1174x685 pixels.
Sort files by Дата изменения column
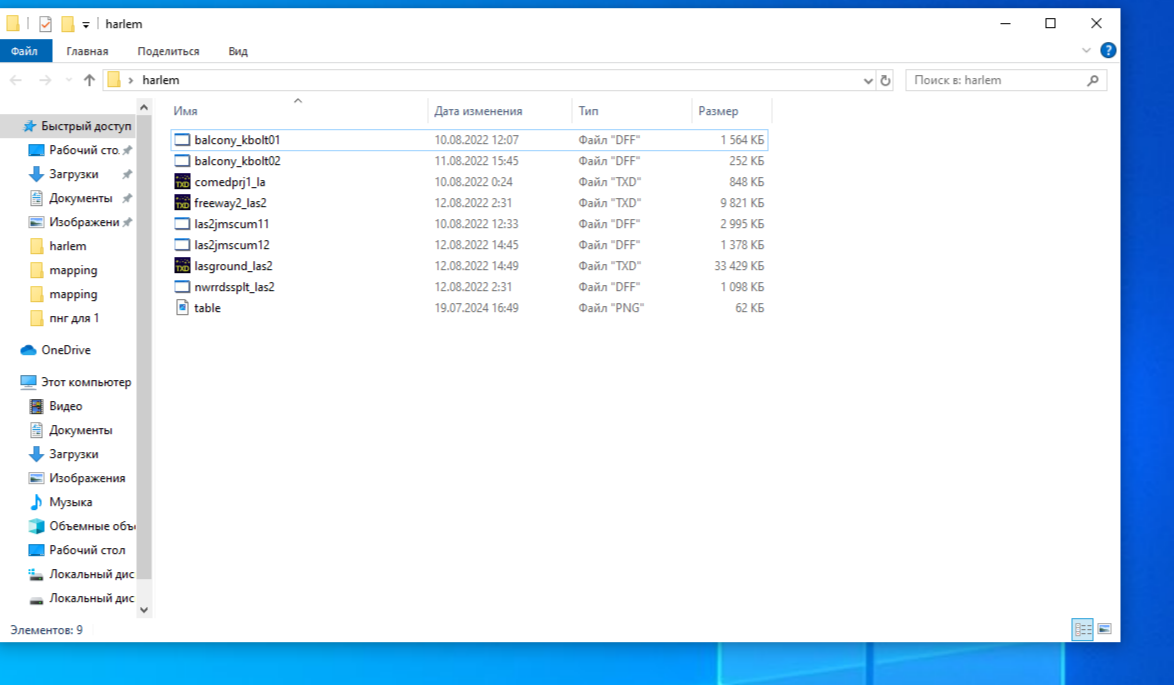(x=478, y=111)
